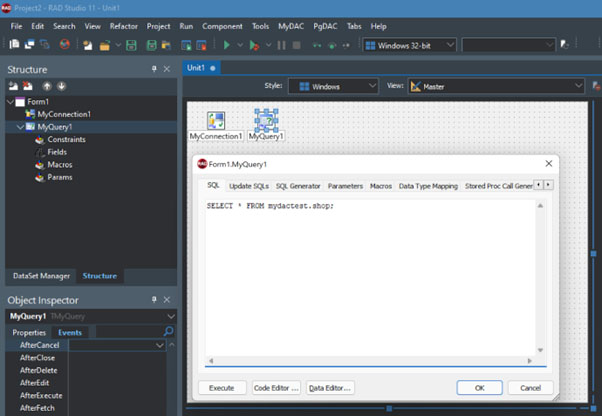Click OK in the Form1.MyQuery1 dialog
This screenshot has height=416, width=602.
tap(480, 388)
